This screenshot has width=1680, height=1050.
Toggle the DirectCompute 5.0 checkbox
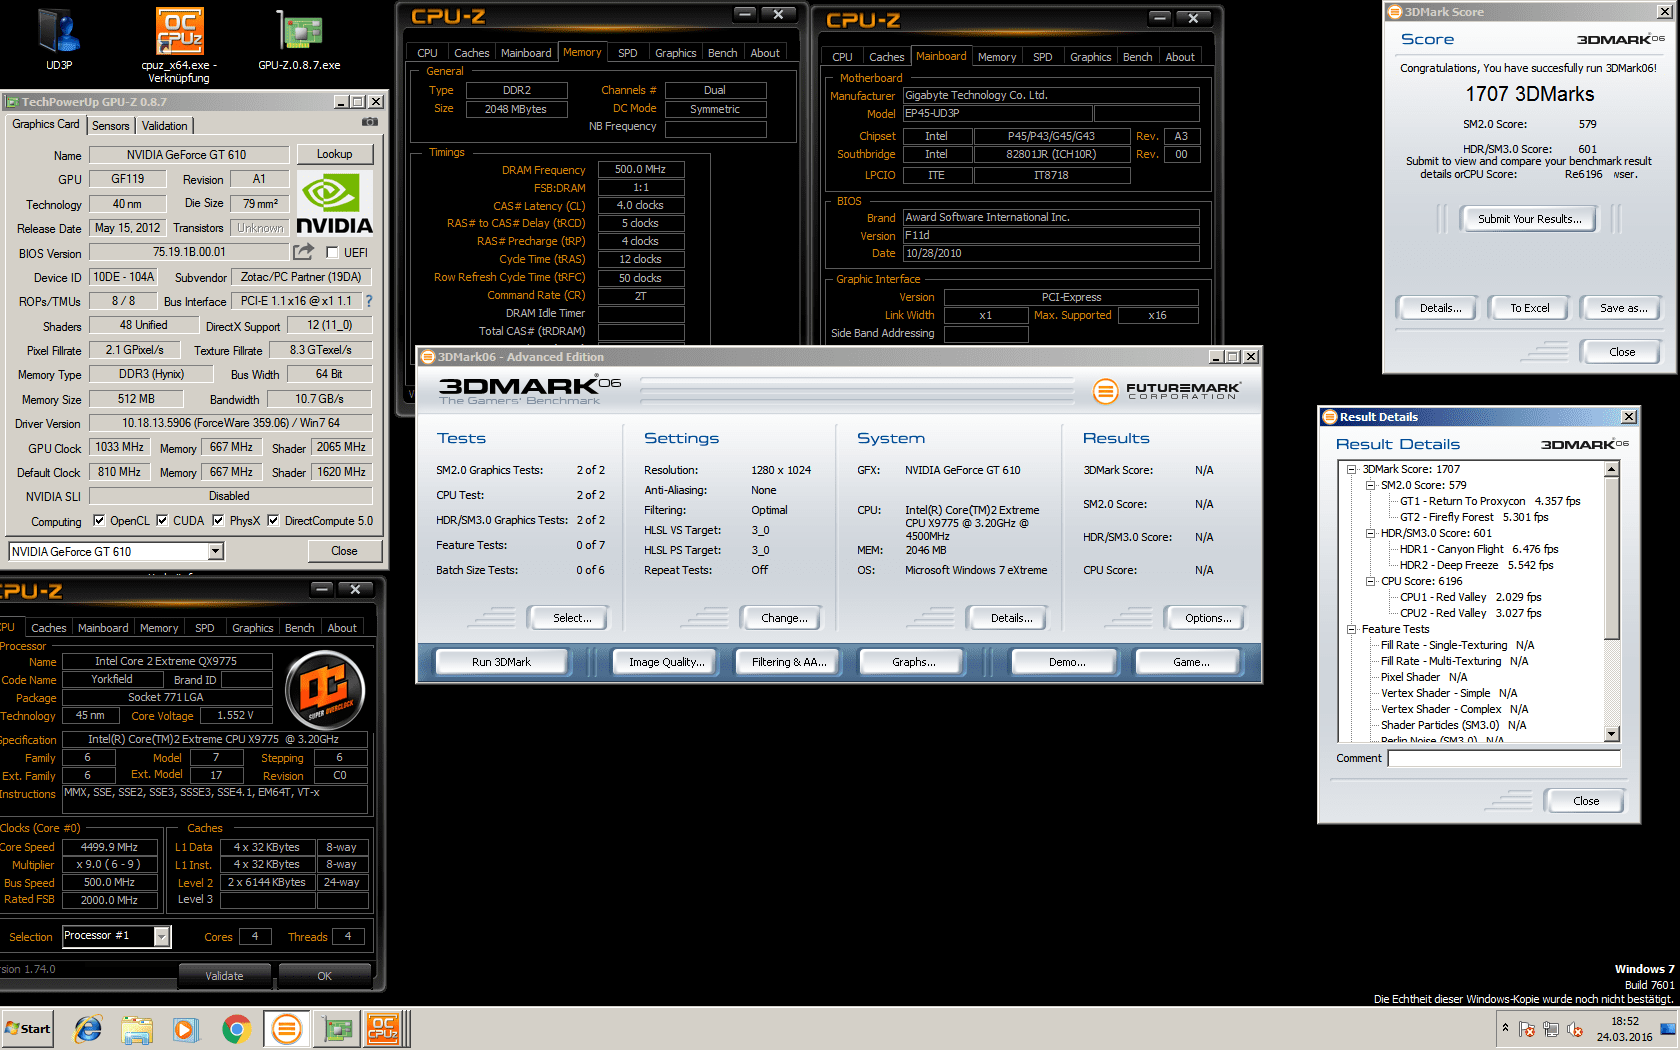point(273,520)
